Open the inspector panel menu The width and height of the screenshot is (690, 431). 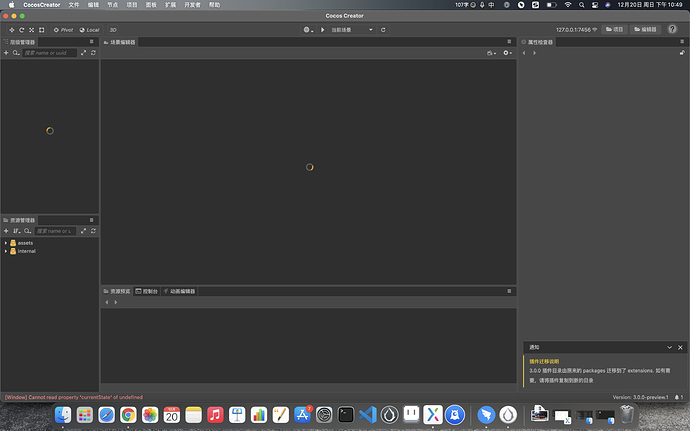click(x=682, y=41)
